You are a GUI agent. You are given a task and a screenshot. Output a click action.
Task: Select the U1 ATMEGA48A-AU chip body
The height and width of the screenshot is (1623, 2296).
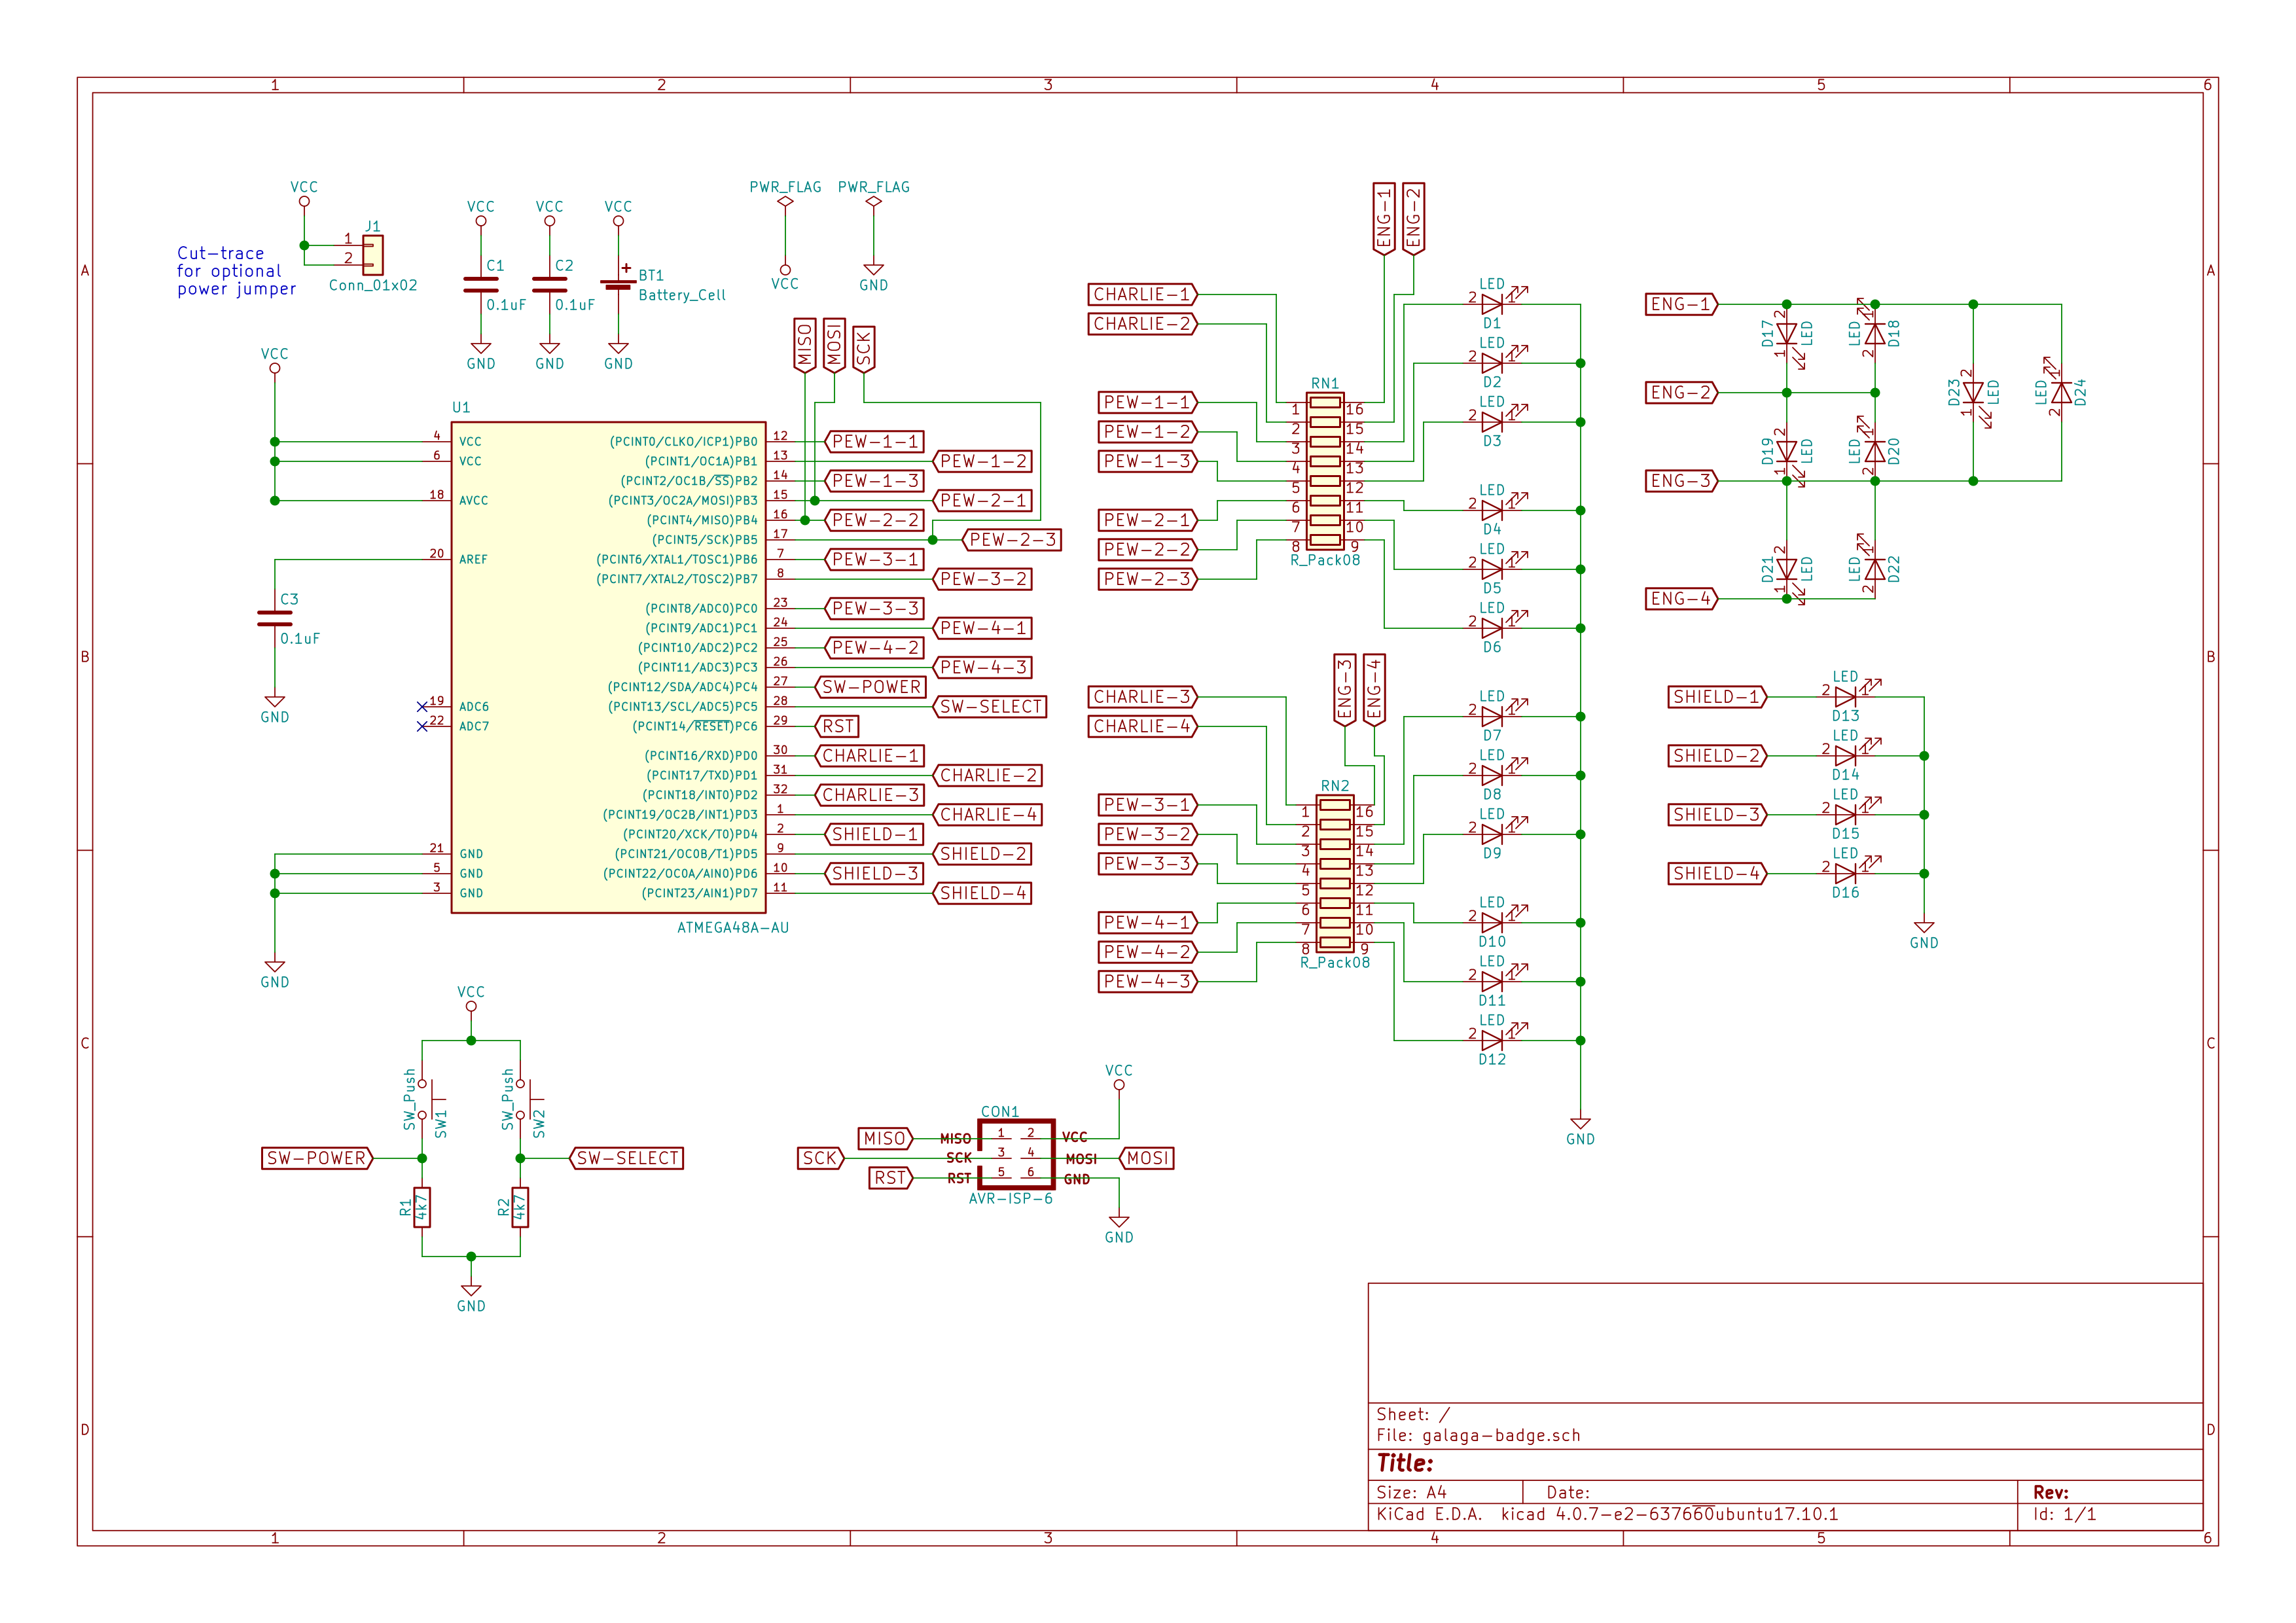[x=608, y=667]
